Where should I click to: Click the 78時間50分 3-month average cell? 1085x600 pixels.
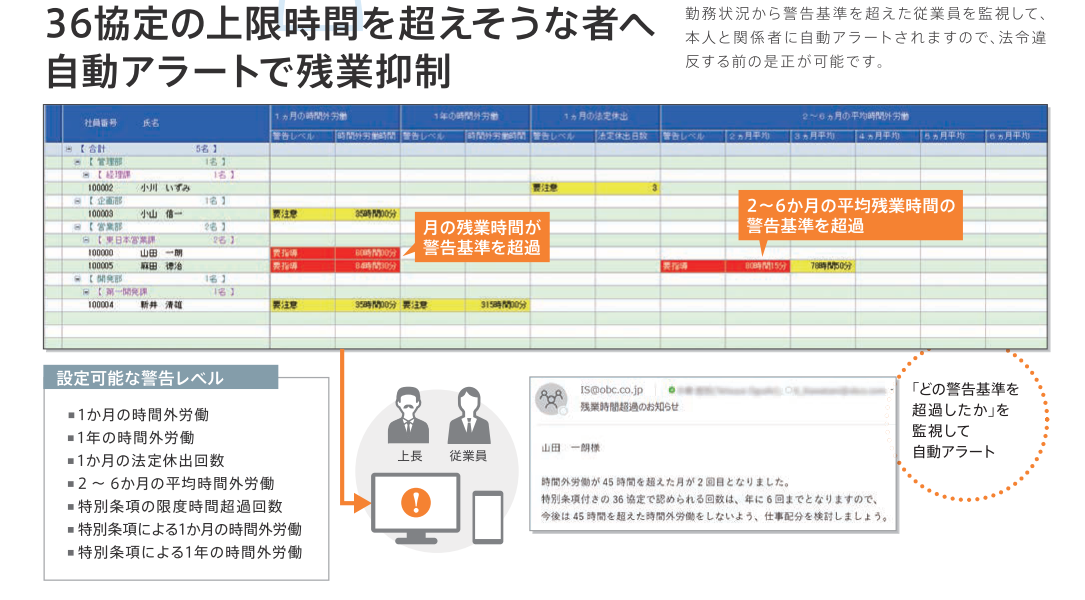click(823, 266)
